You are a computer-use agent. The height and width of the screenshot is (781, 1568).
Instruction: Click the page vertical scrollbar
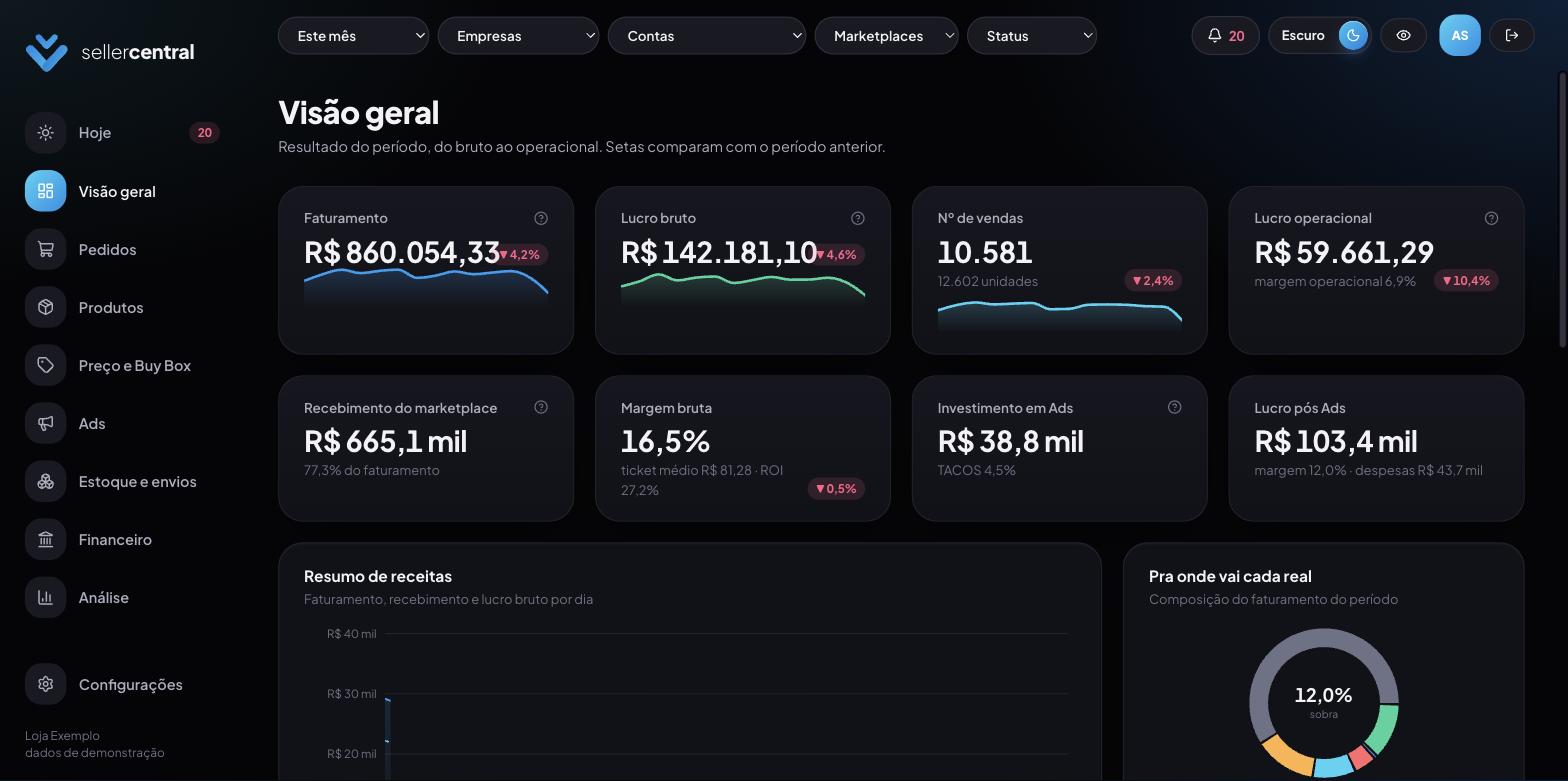(1562, 210)
